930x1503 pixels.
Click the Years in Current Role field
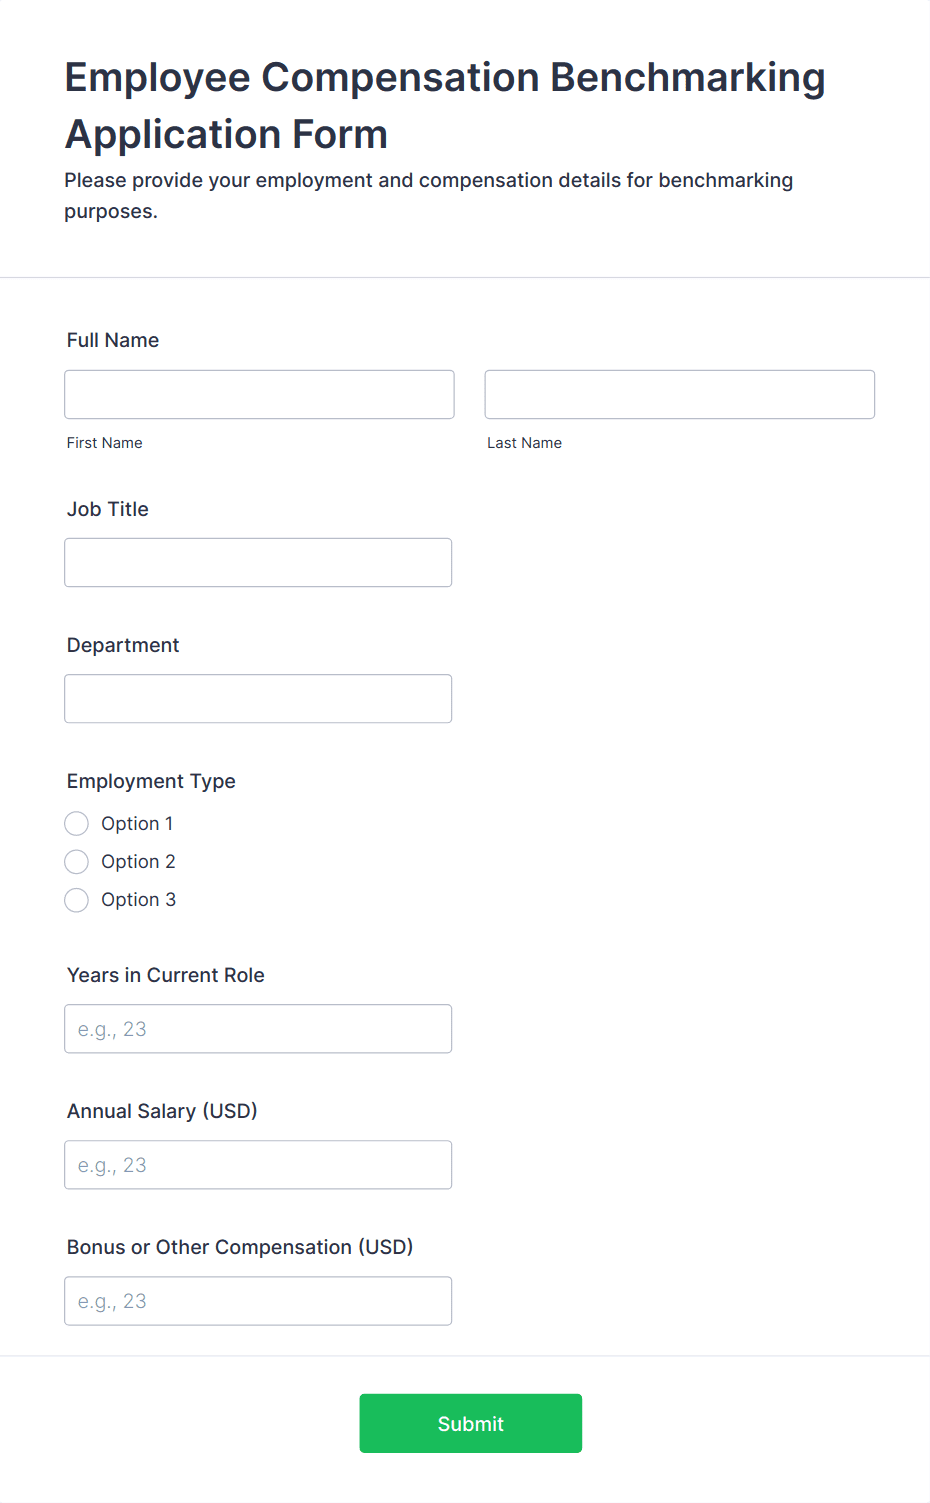[258, 1028]
